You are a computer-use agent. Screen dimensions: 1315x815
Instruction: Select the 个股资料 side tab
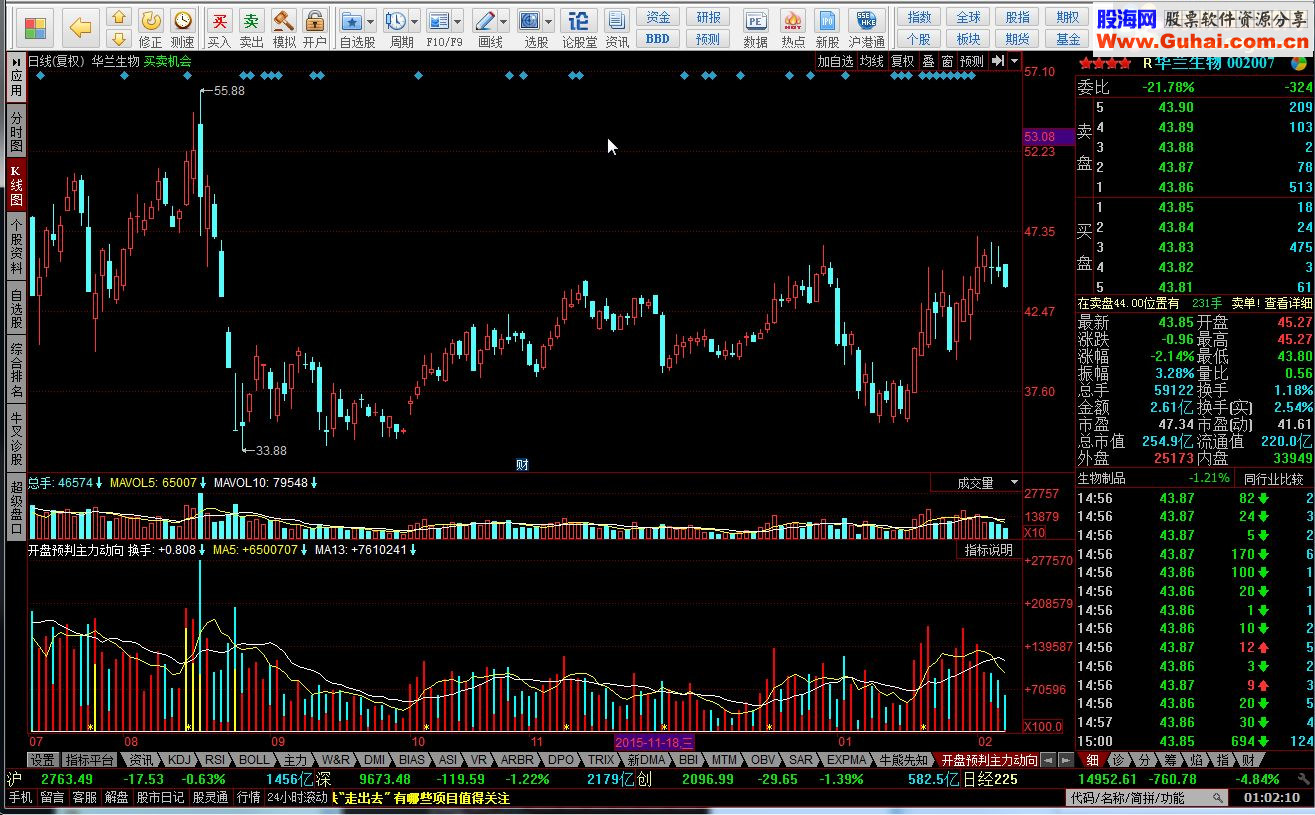[x=16, y=246]
